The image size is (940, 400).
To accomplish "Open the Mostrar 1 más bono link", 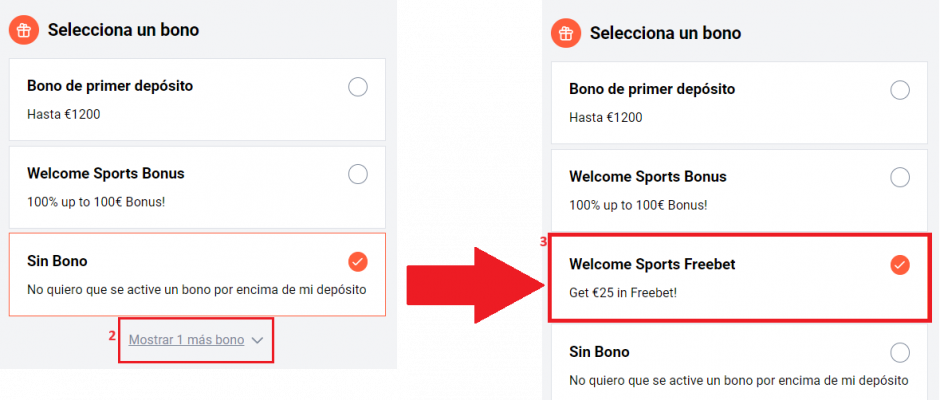I will pos(186,340).
